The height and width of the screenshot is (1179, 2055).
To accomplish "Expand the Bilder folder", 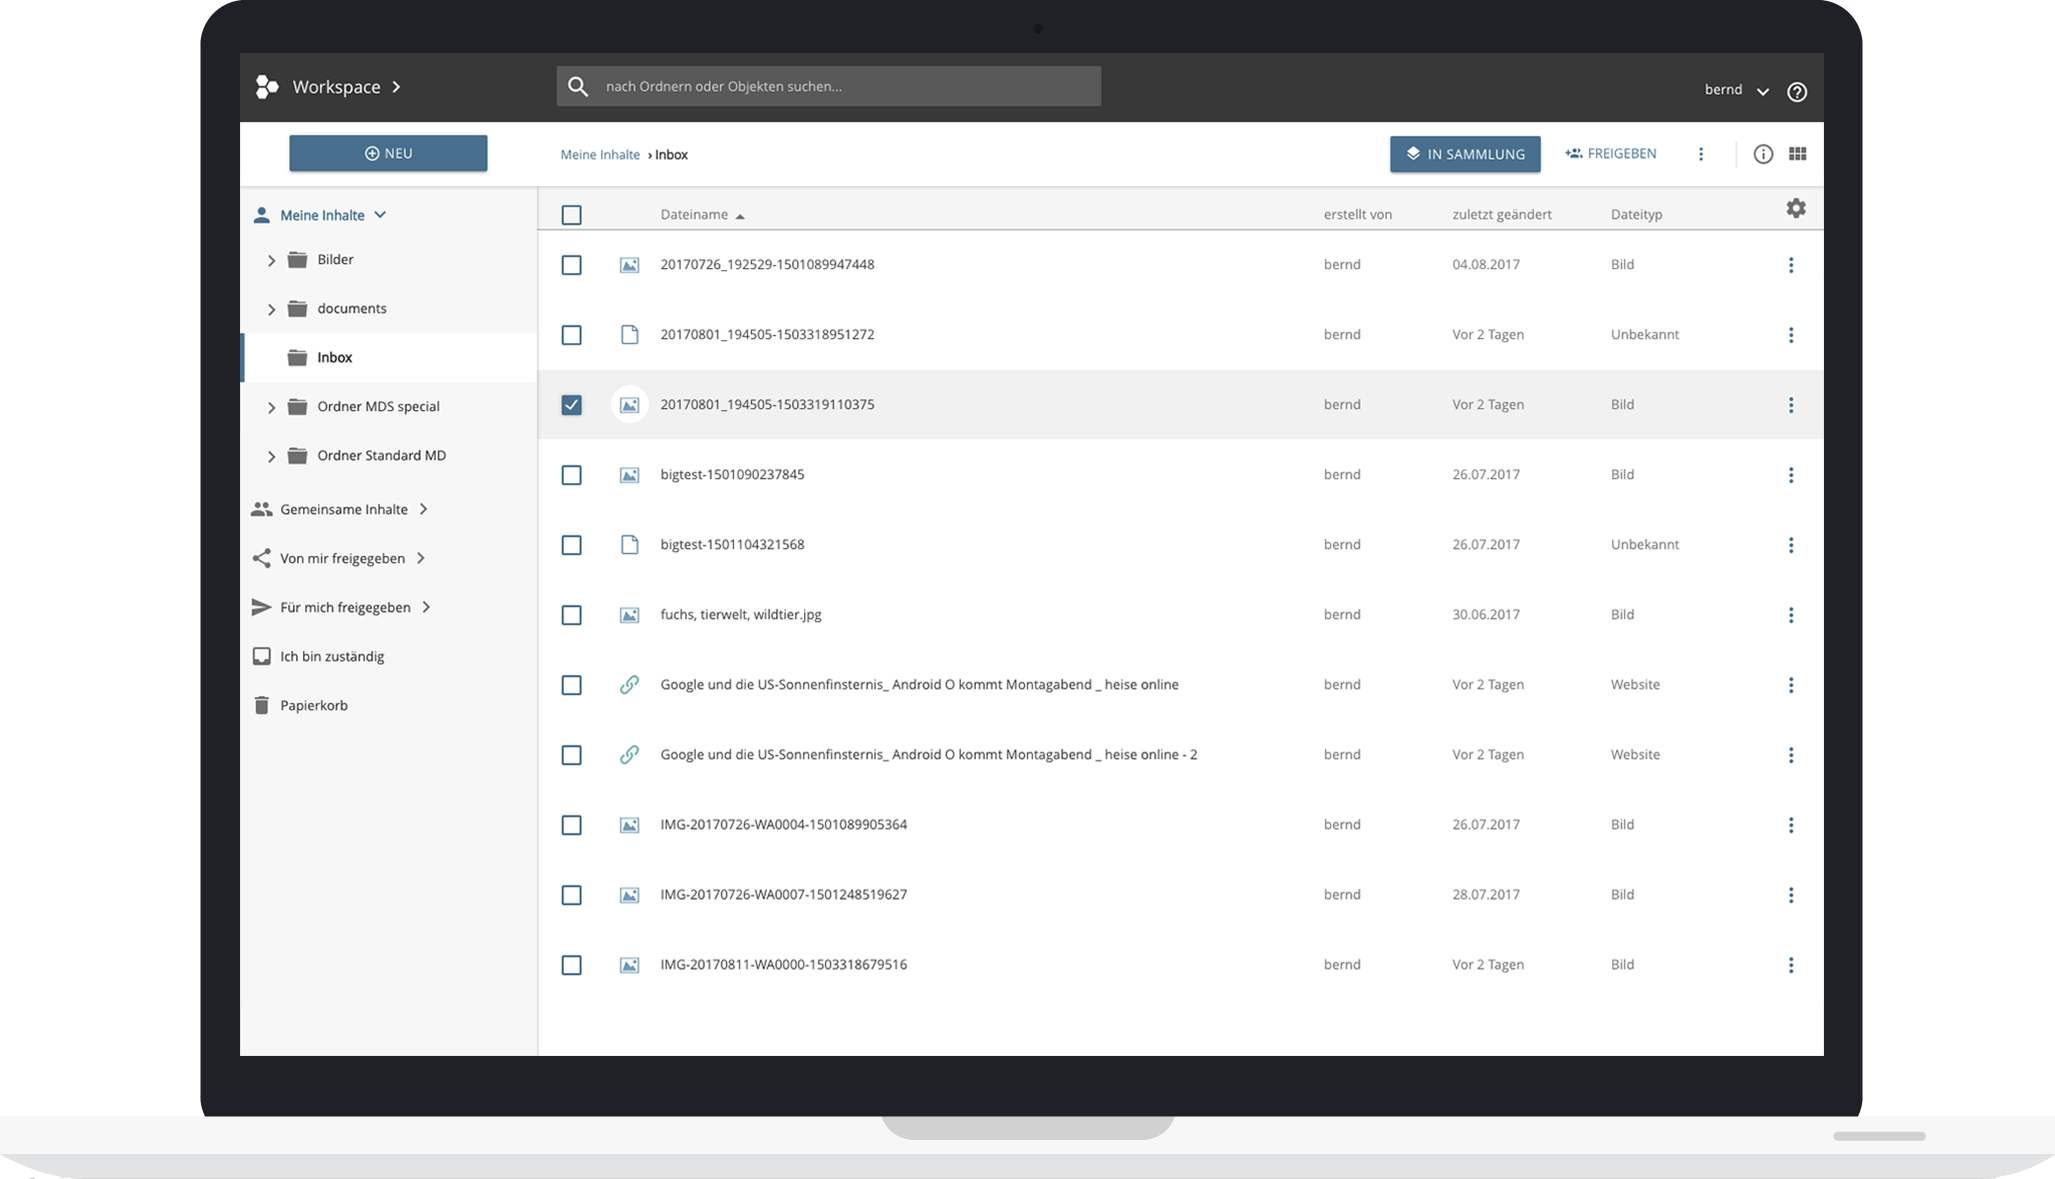I will coord(271,260).
